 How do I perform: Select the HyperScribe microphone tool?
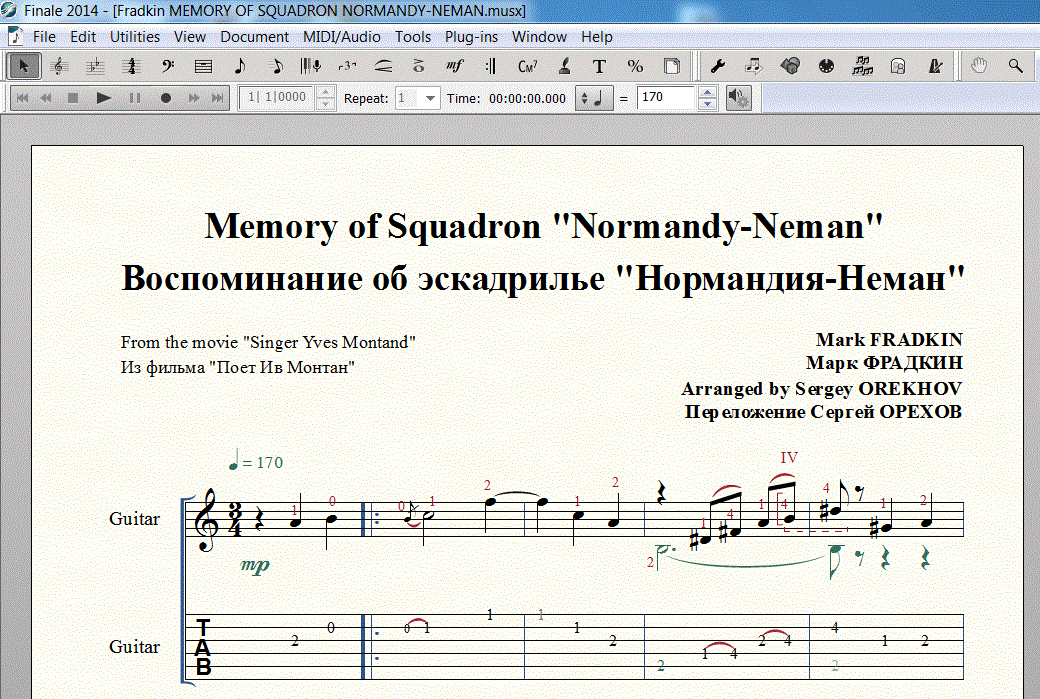coord(311,66)
